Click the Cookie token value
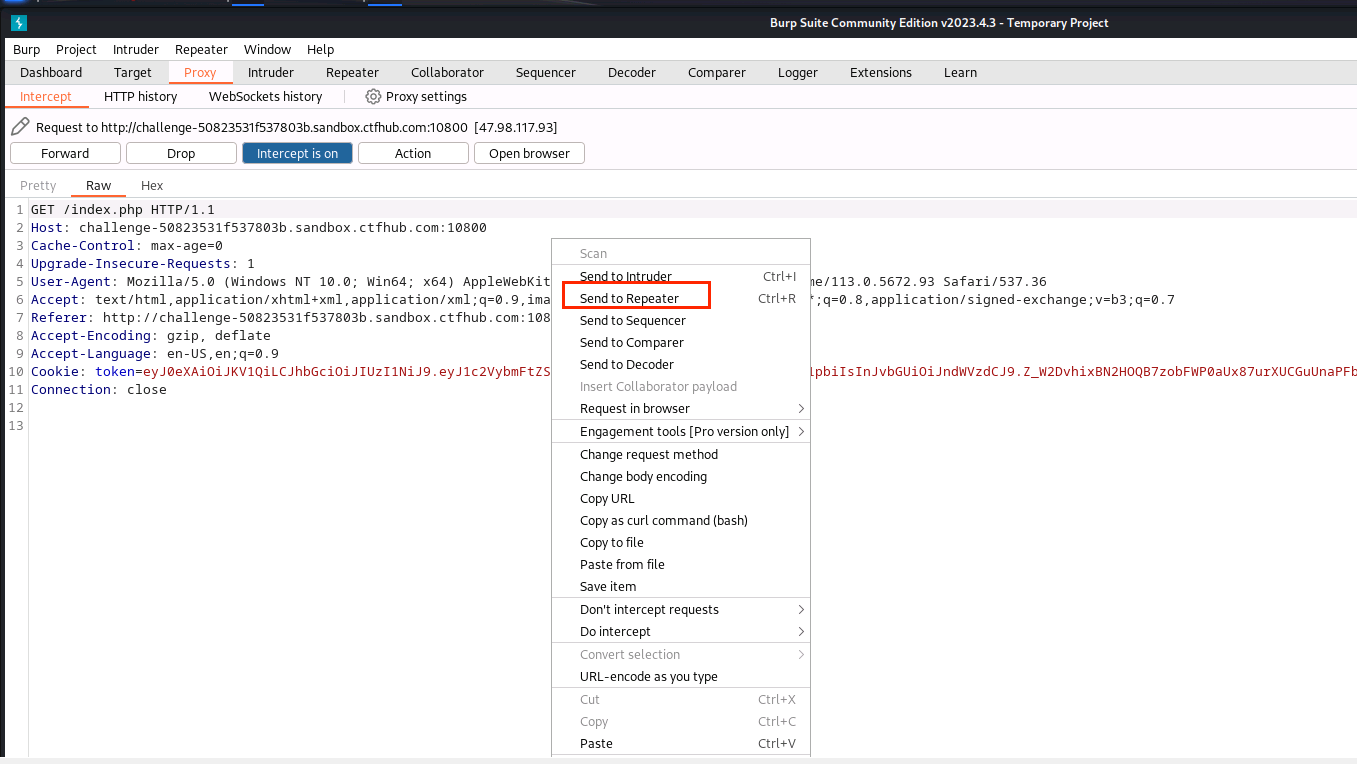1357x764 pixels. tap(346, 371)
